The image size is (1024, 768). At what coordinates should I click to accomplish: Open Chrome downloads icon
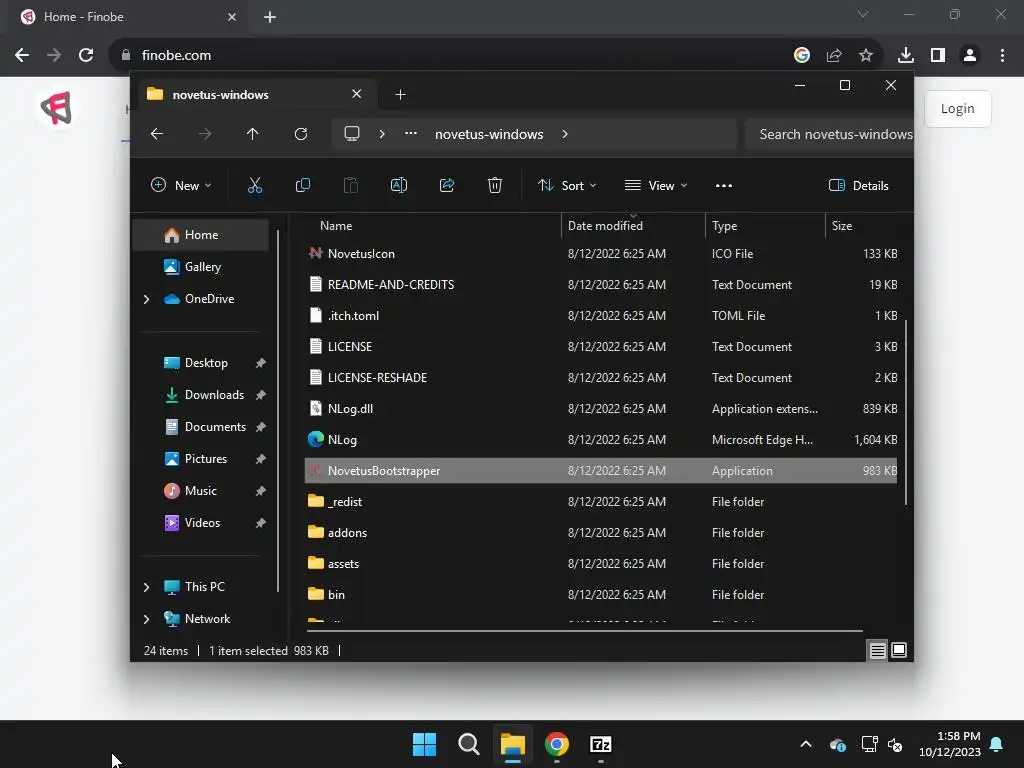click(x=906, y=56)
